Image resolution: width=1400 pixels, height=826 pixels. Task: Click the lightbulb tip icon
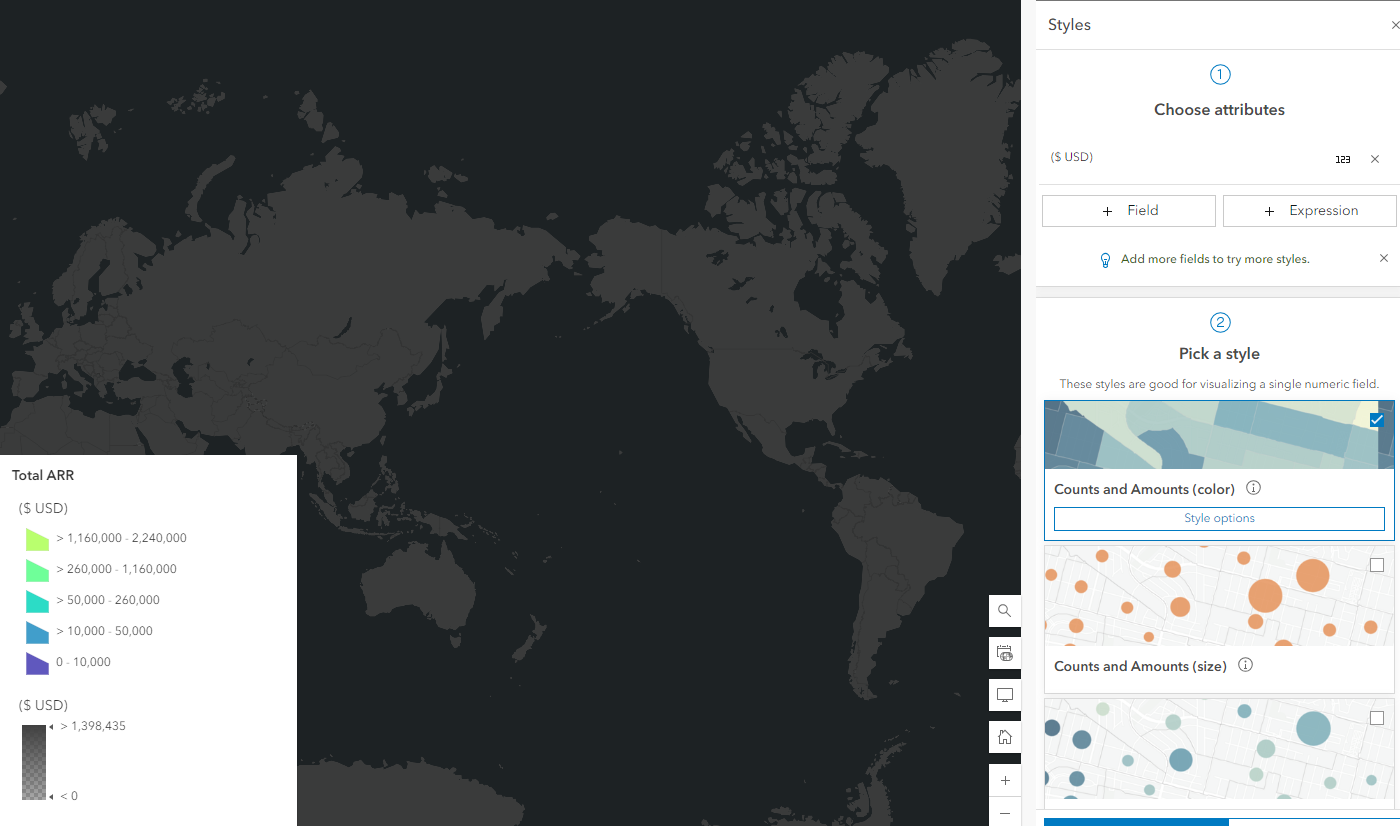1105,259
